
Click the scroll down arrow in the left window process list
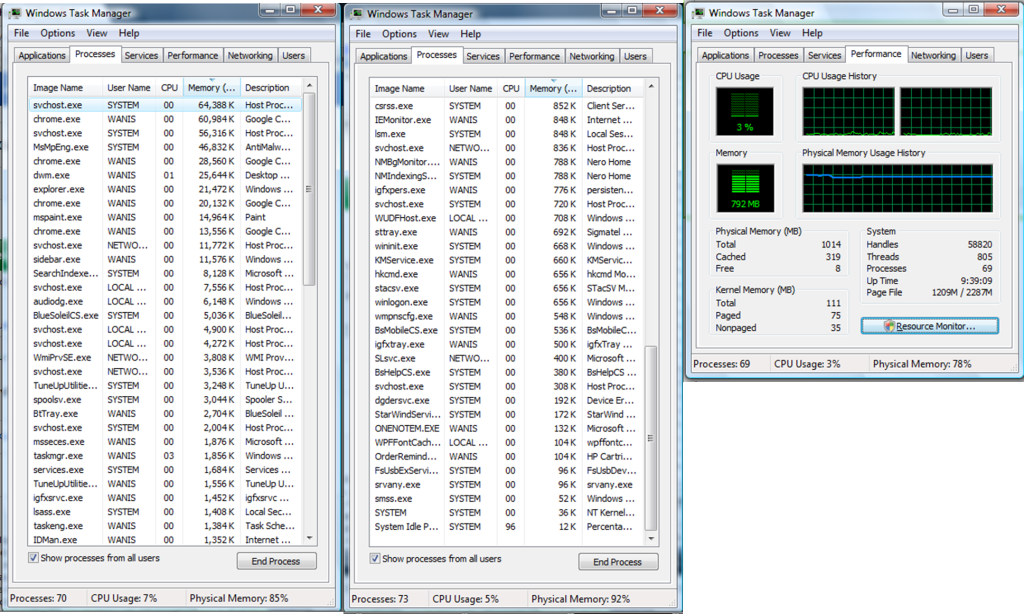(x=310, y=538)
